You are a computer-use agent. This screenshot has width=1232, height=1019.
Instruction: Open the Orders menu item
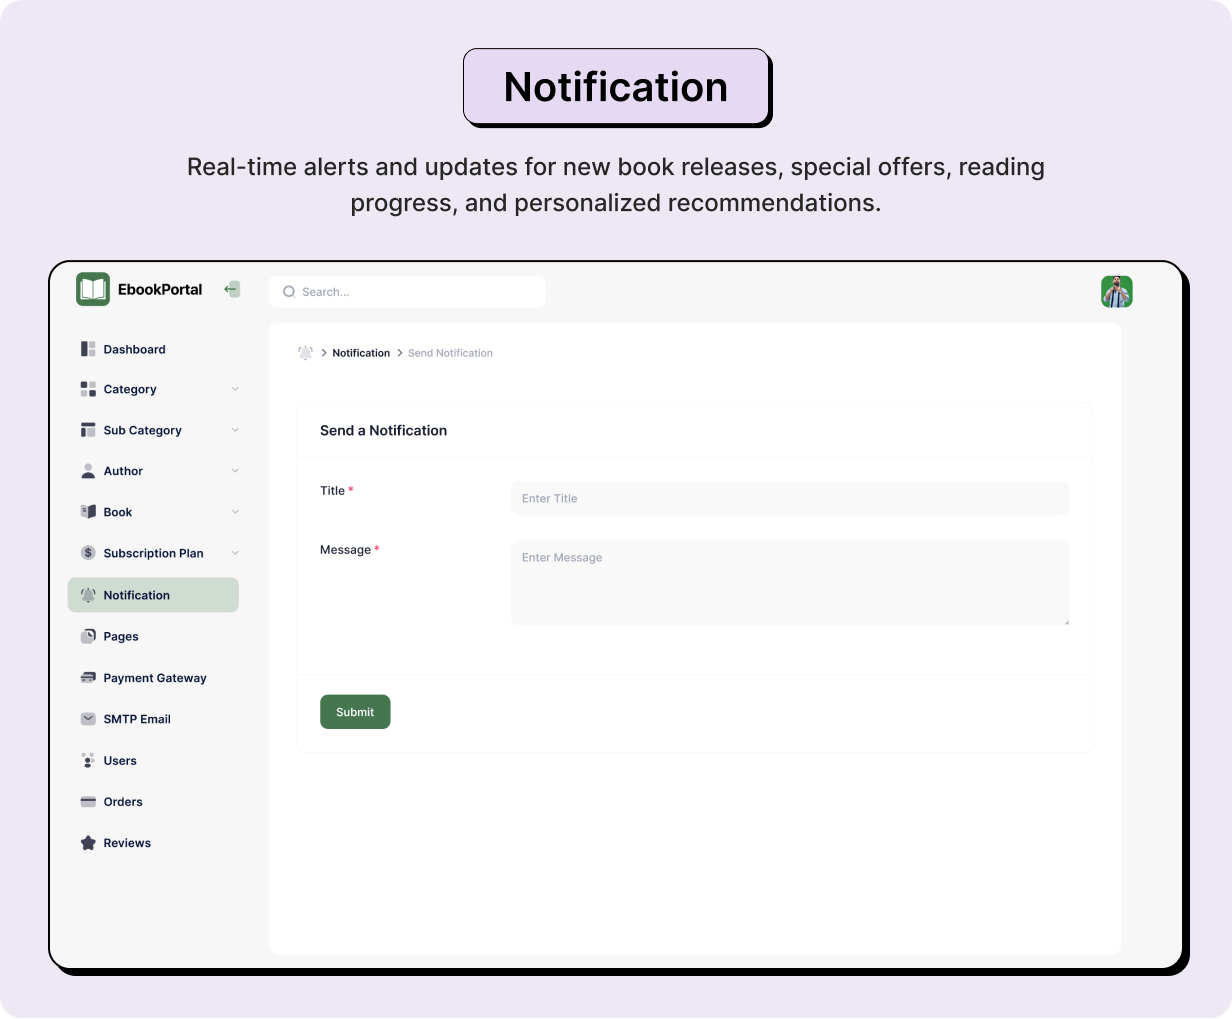[x=123, y=802]
